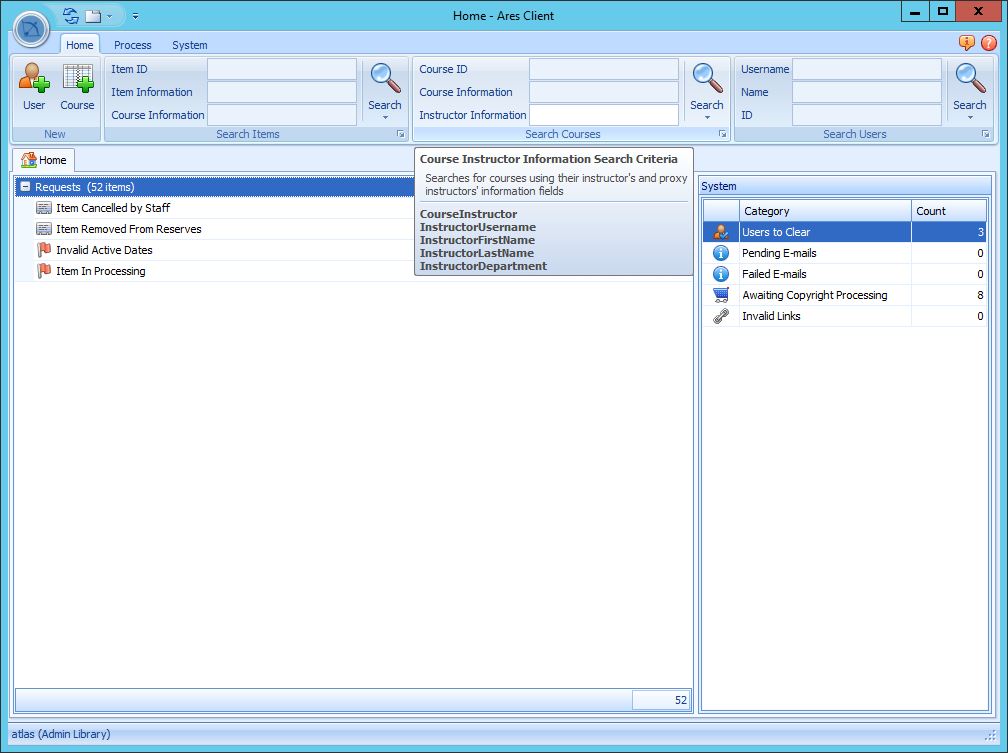Viewport: 1008px width, 753px height.
Task: Click the orange info speech bubble icon
Action: (x=967, y=43)
